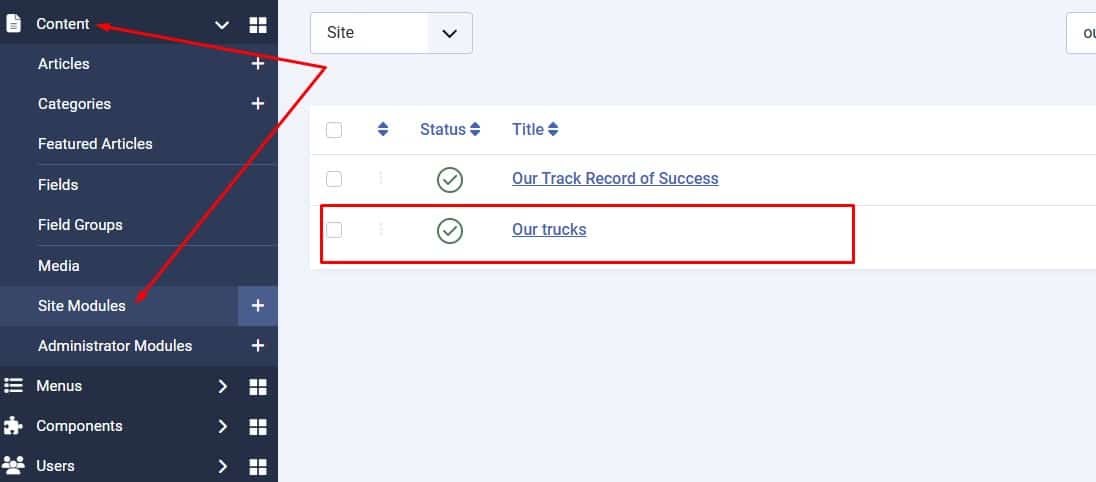1096x482 pixels.
Task: Click plus icon next to Site Modules
Action: [257, 306]
